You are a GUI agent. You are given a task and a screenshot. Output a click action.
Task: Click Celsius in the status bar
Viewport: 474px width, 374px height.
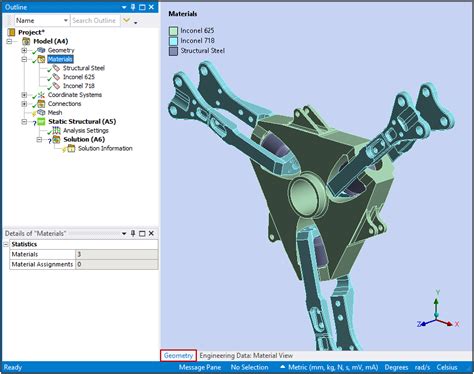(x=447, y=367)
